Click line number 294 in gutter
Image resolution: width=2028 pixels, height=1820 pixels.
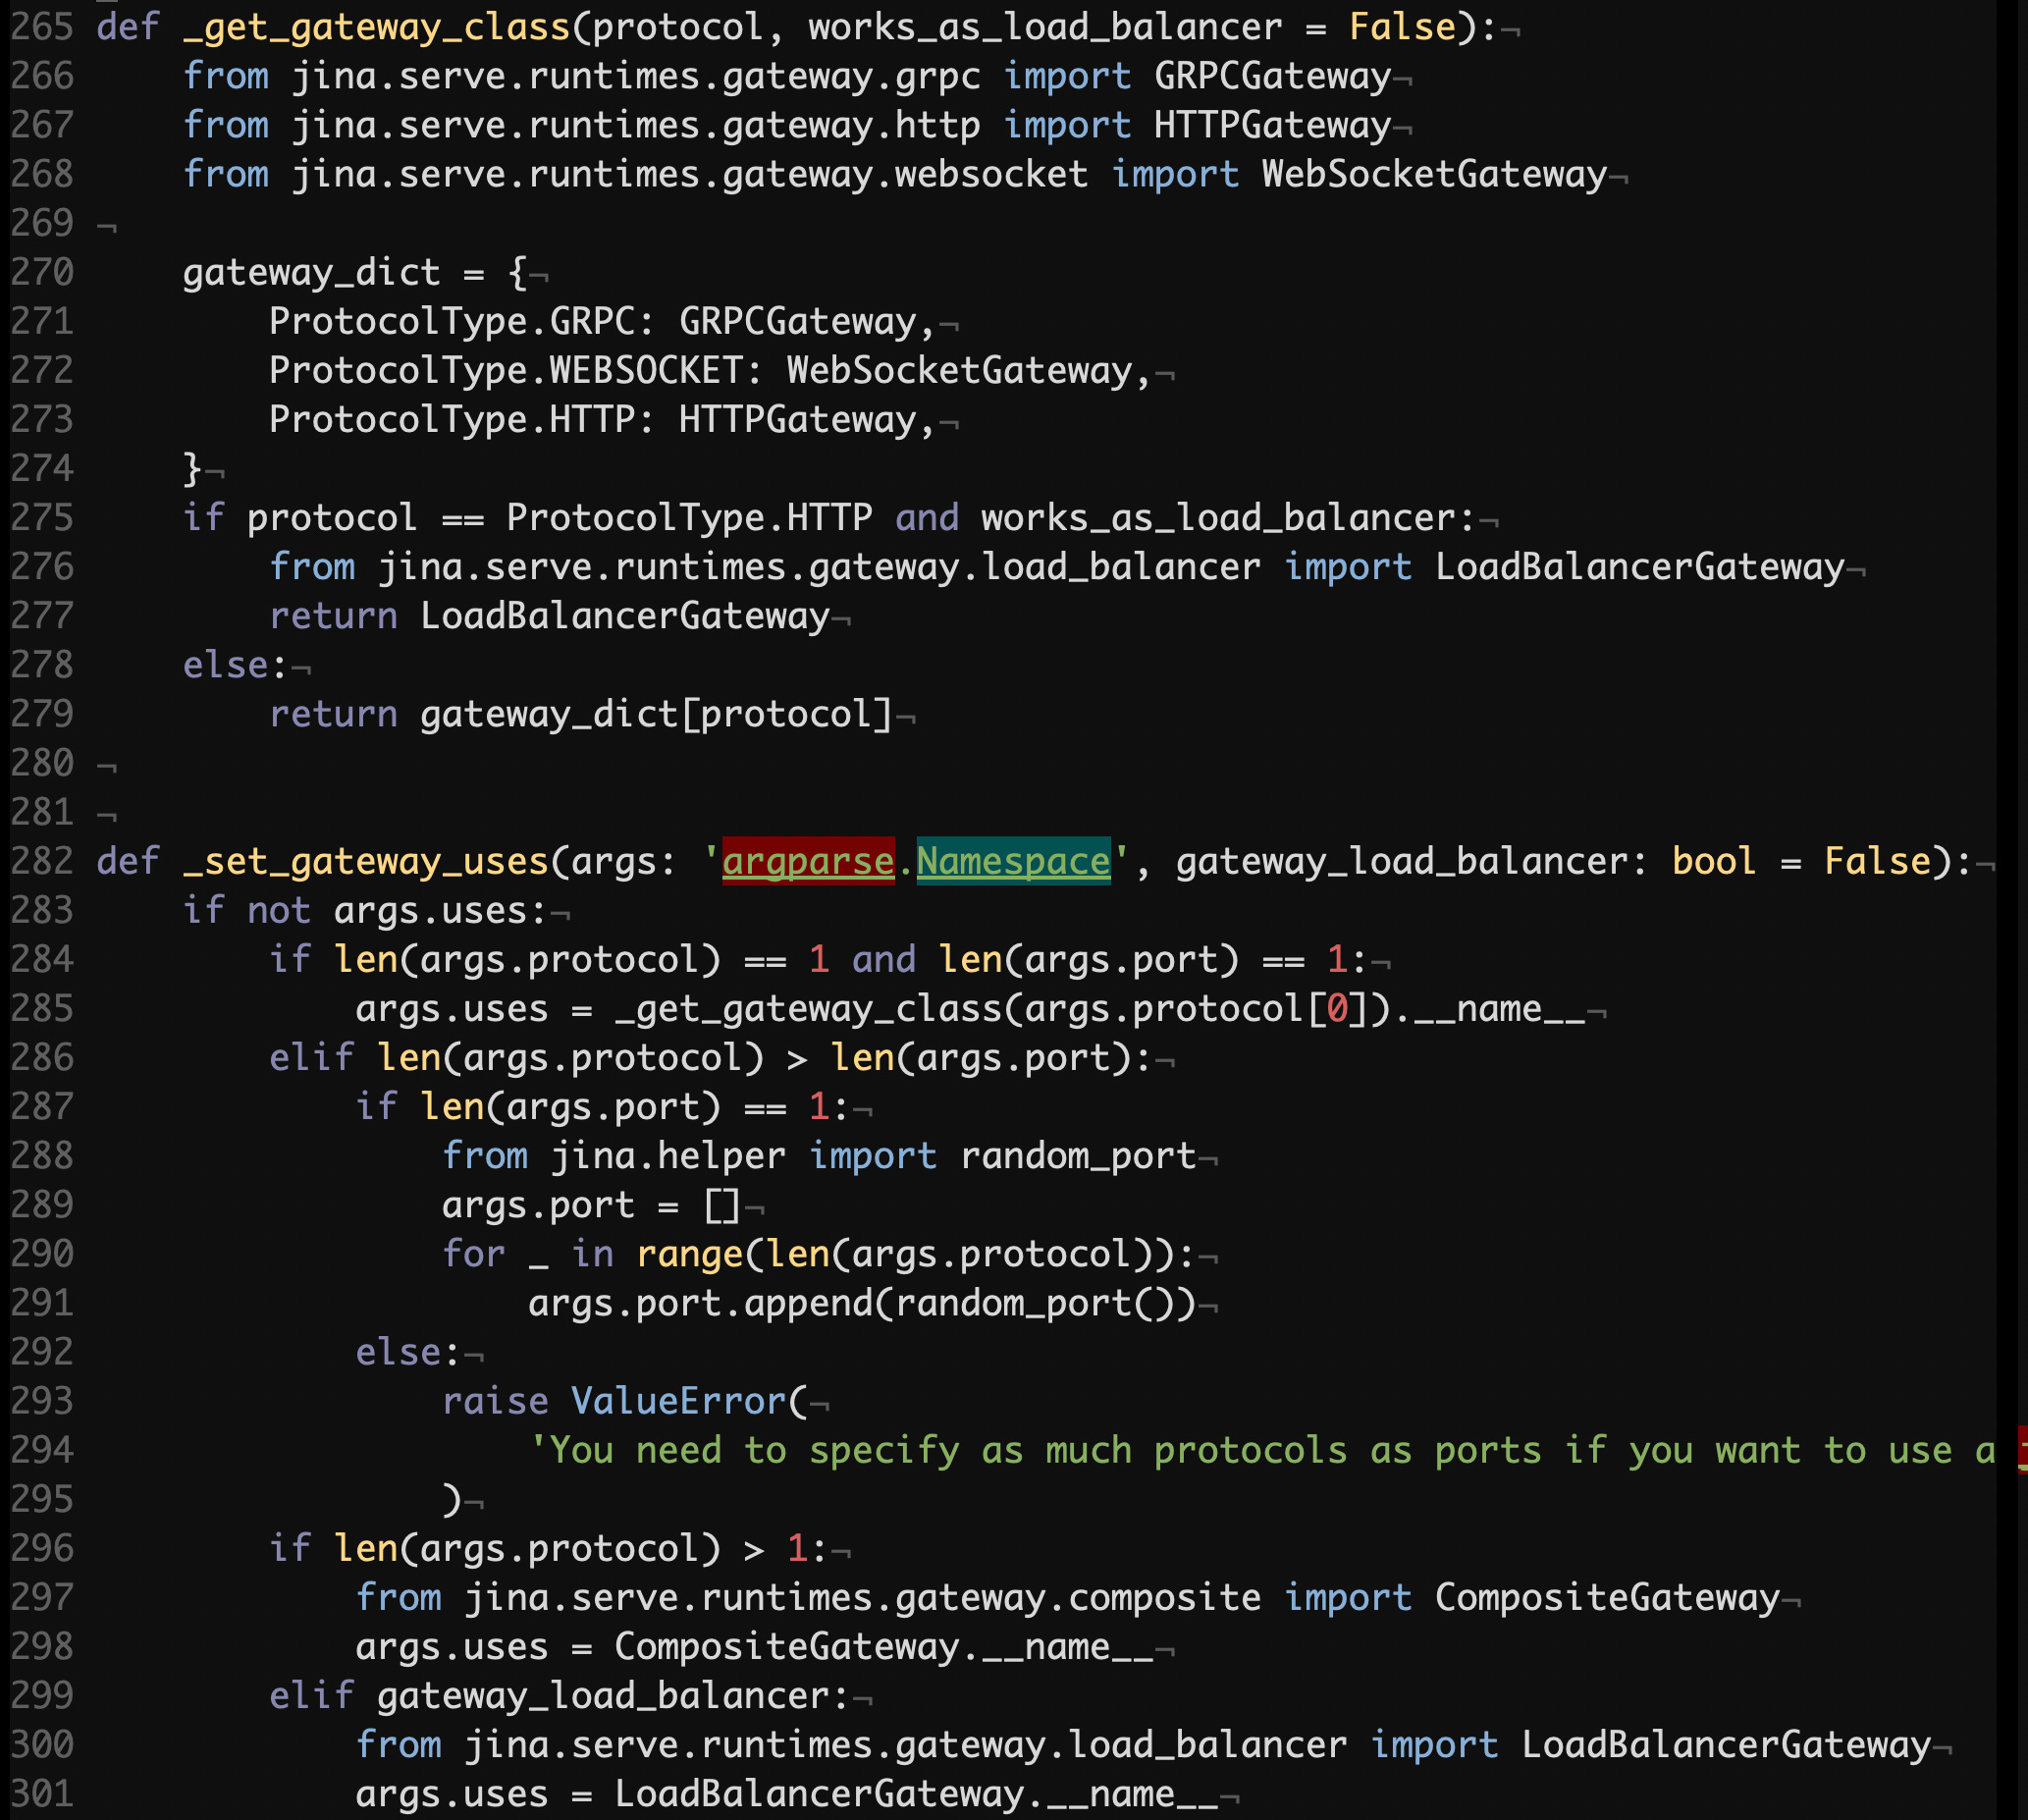pos(42,1450)
